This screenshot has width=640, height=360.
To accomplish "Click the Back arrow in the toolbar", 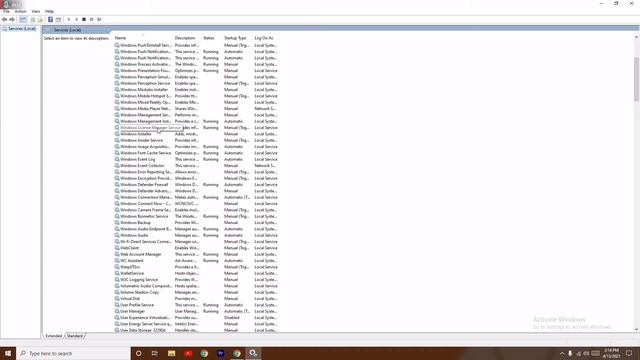I will tap(4, 20).
